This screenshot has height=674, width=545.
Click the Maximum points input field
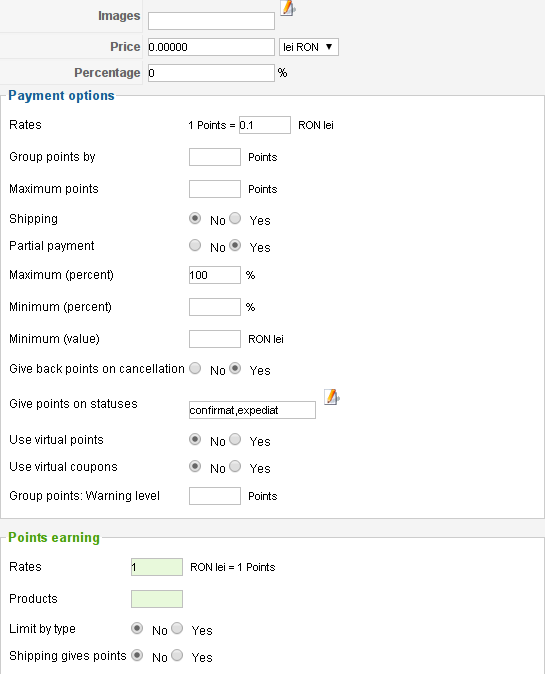214,189
